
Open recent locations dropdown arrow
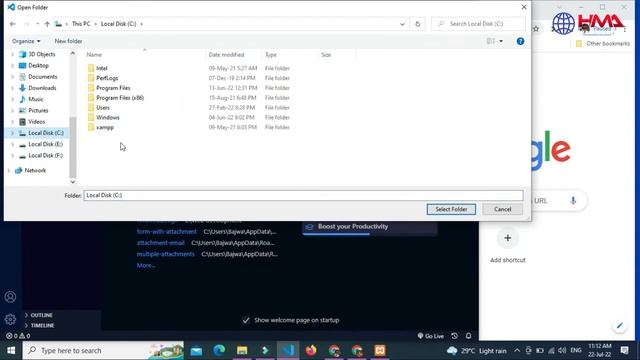(37, 24)
